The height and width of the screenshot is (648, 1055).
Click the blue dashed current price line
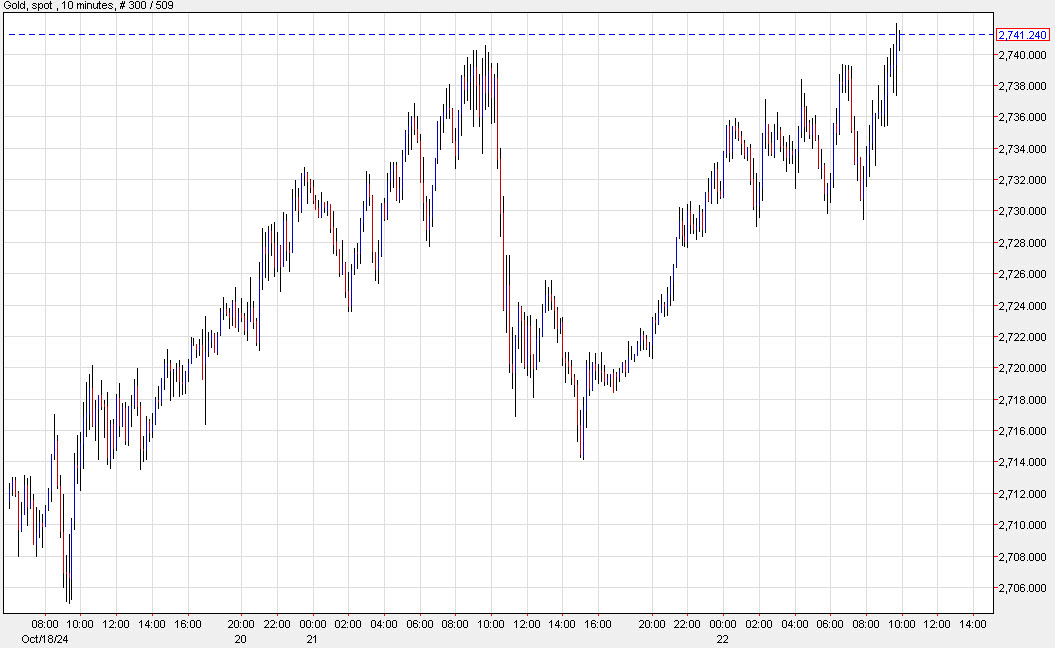[501, 34]
